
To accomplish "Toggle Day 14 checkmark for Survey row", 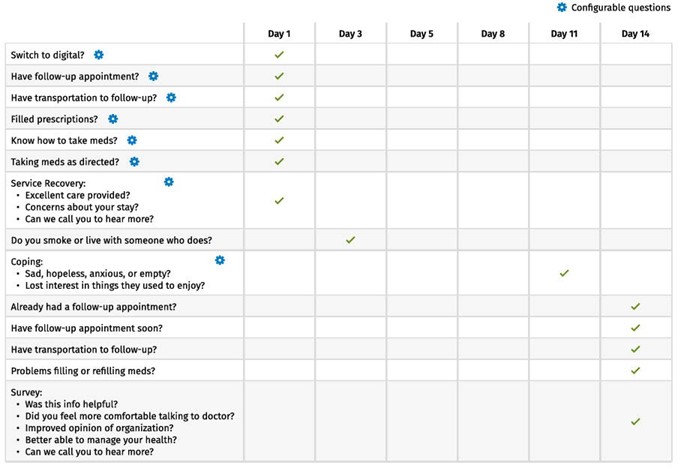I will [x=635, y=422].
